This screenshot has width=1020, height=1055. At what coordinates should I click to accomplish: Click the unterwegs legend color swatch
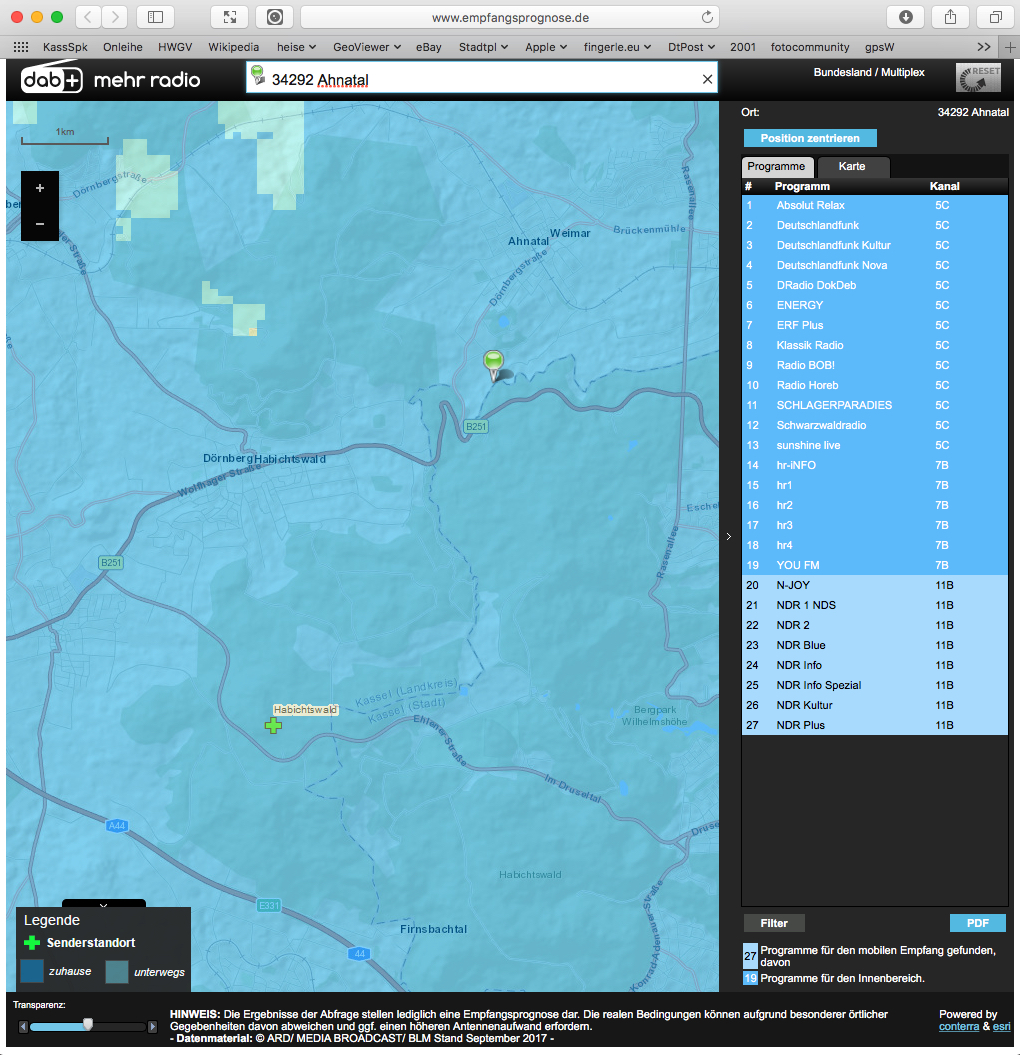tap(117, 971)
